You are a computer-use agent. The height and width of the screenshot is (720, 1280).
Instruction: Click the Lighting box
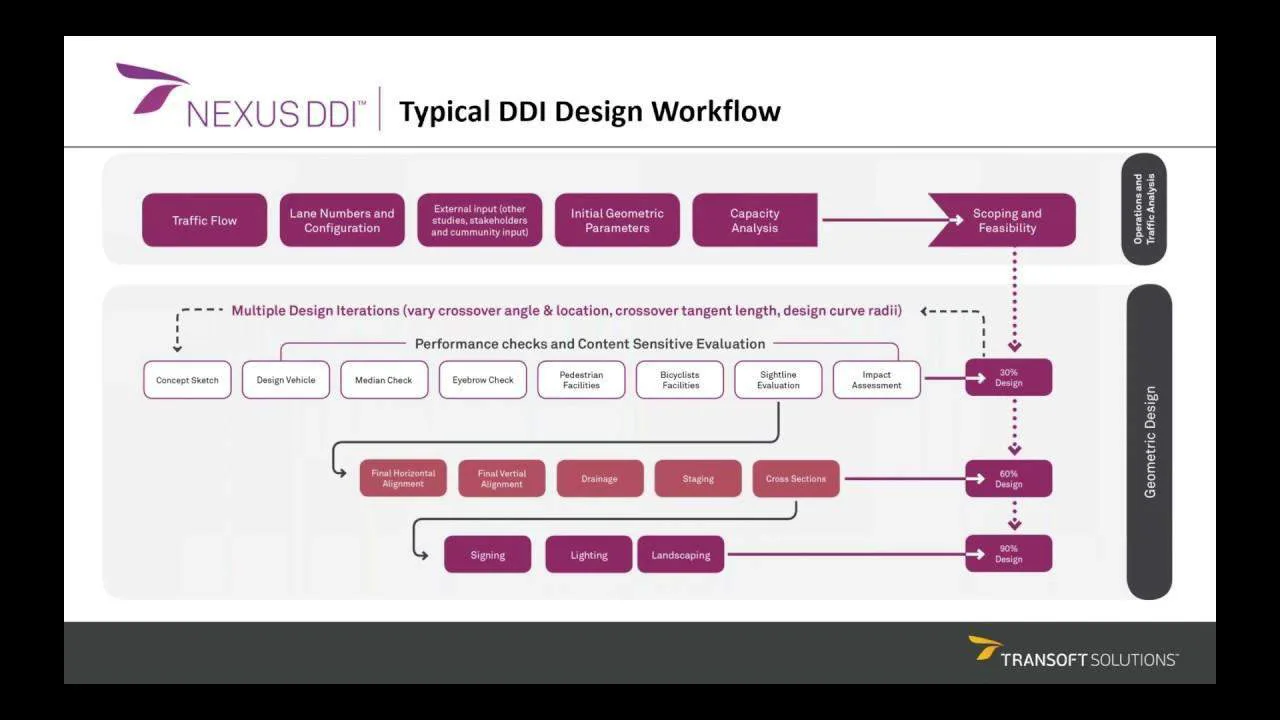tap(589, 555)
